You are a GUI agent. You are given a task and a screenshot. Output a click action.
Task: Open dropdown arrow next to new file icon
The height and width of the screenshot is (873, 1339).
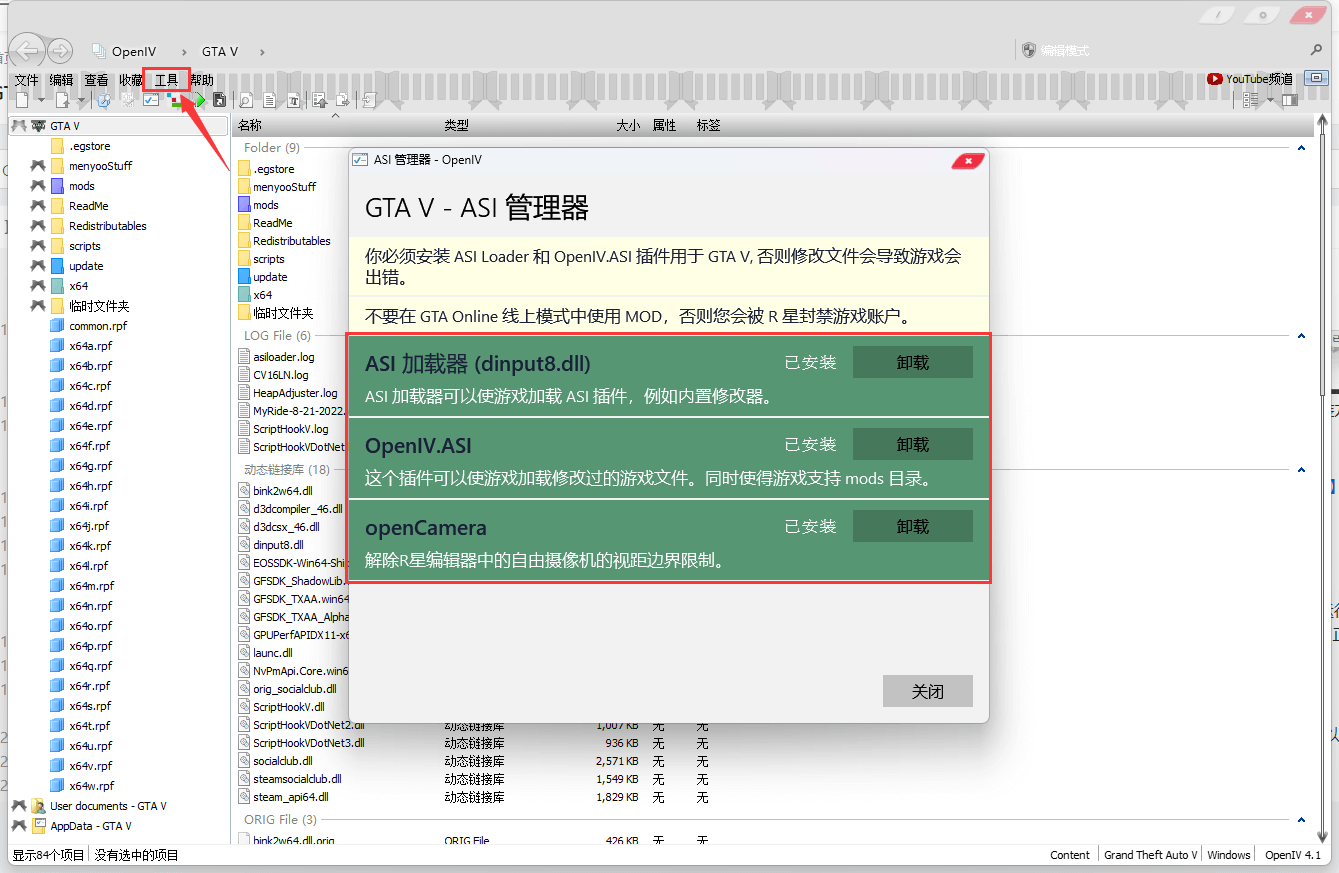[41, 100]
